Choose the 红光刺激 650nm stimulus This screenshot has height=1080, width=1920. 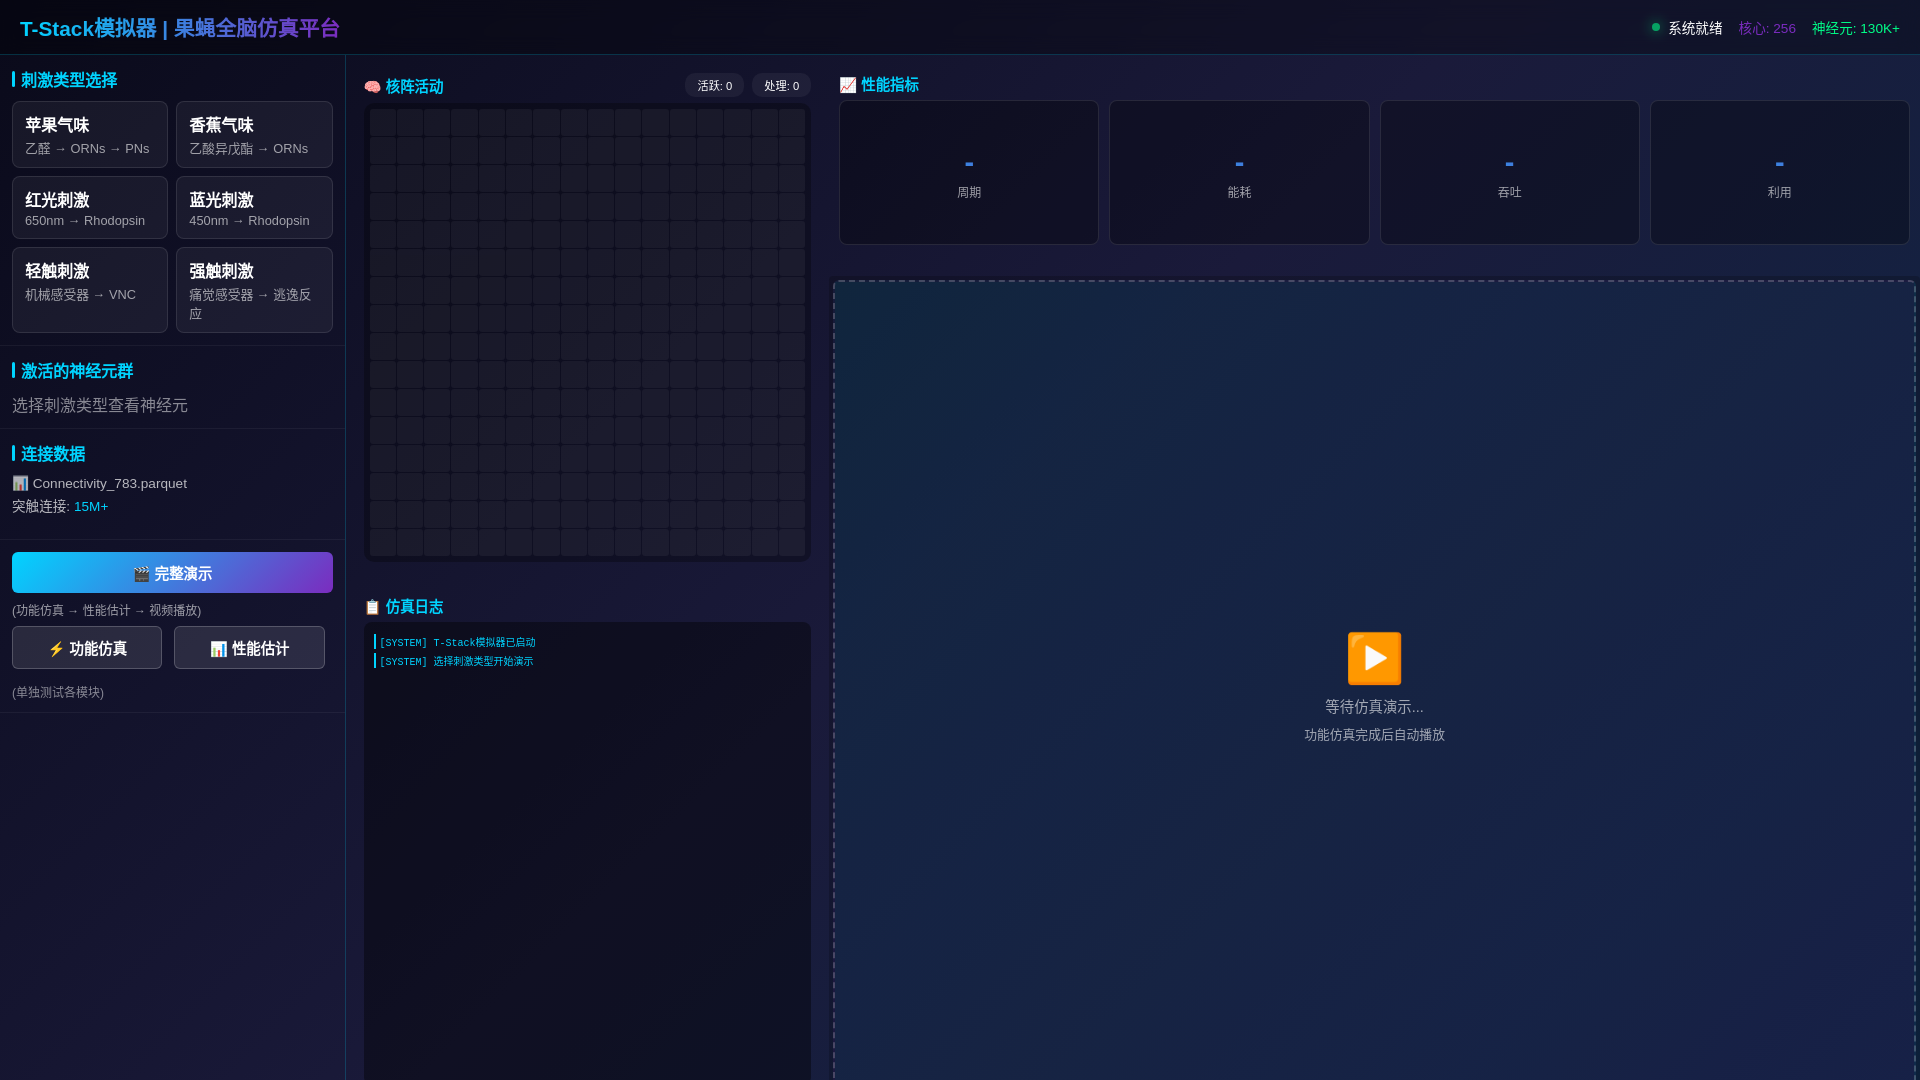point(90,208)
